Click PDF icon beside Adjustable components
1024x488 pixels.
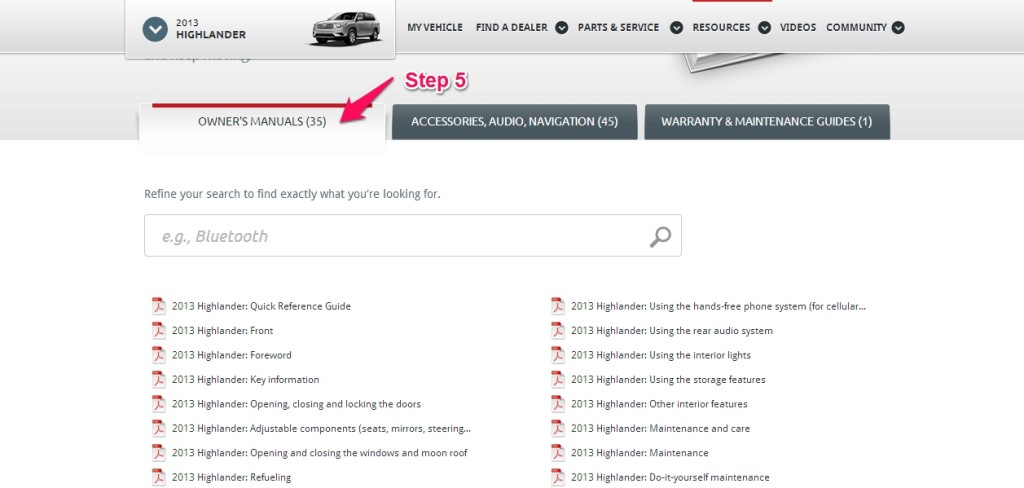point(159,429)
